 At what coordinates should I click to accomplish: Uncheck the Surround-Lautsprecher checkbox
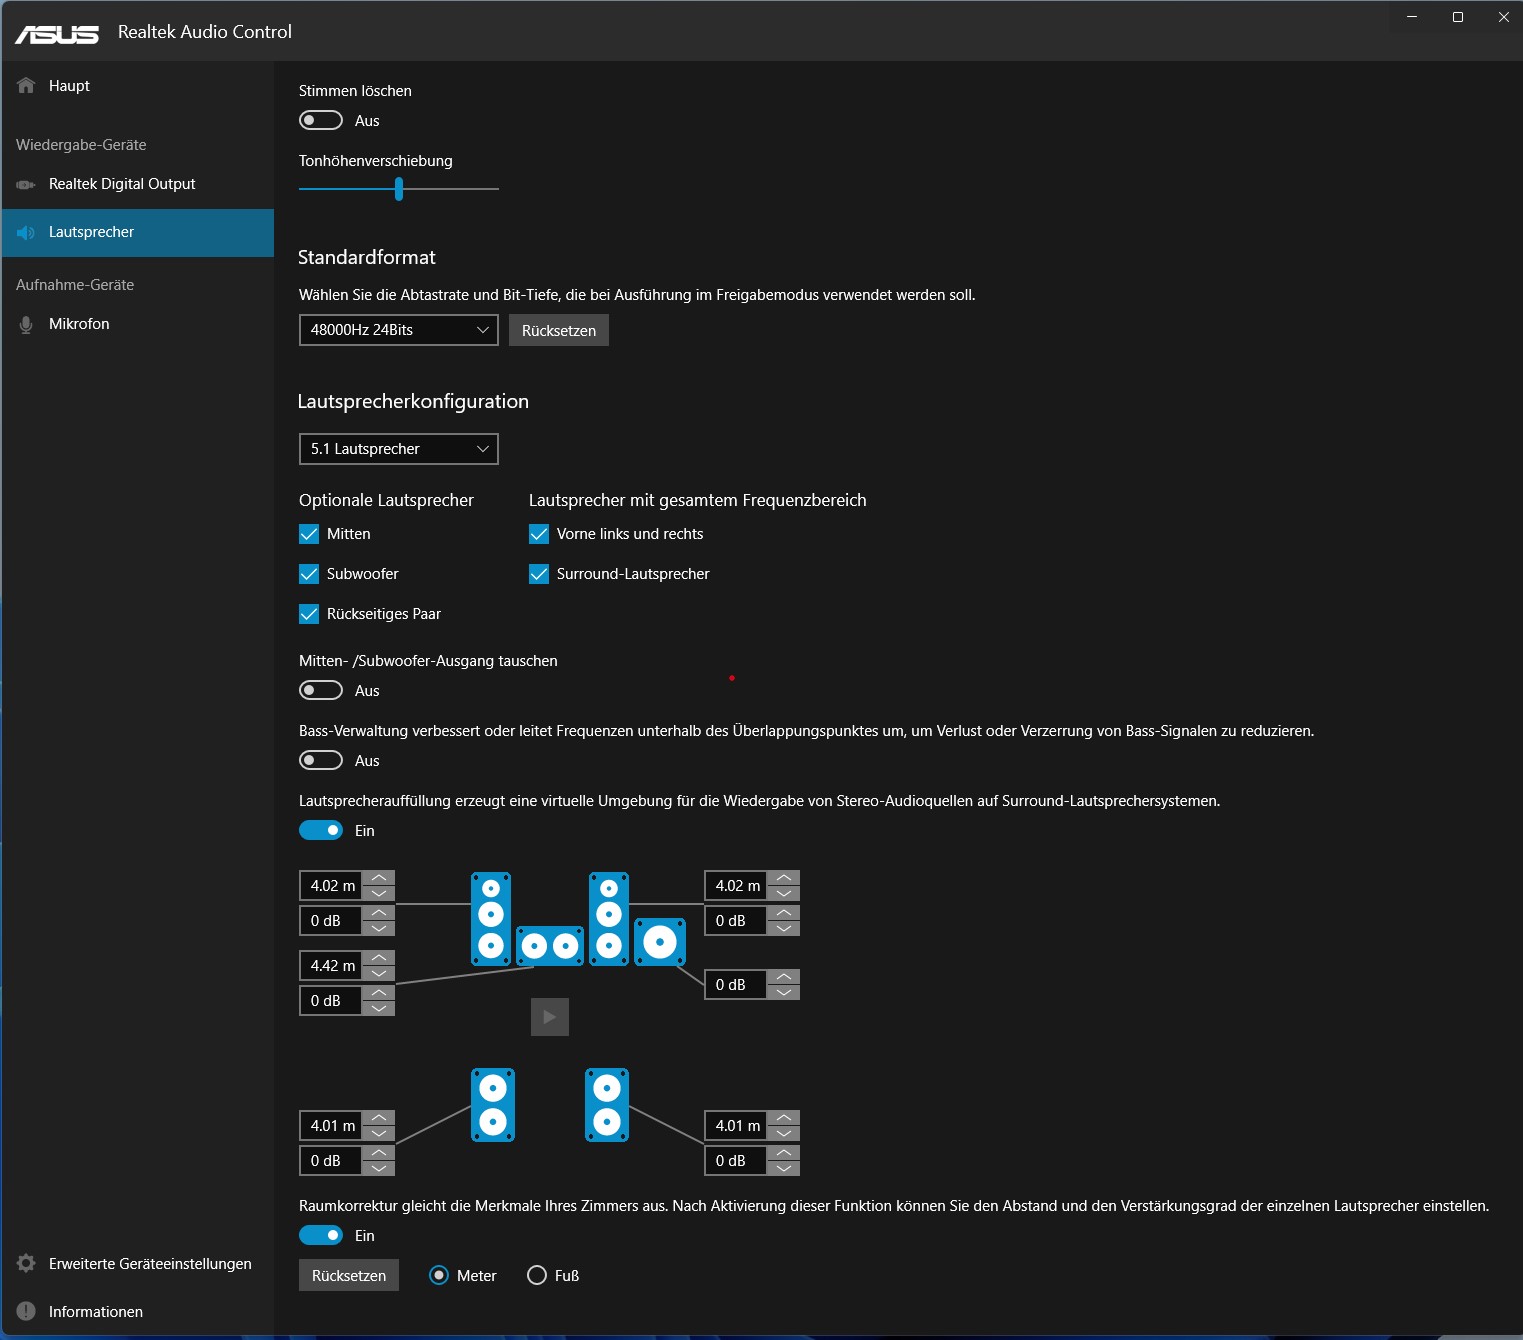539,574
